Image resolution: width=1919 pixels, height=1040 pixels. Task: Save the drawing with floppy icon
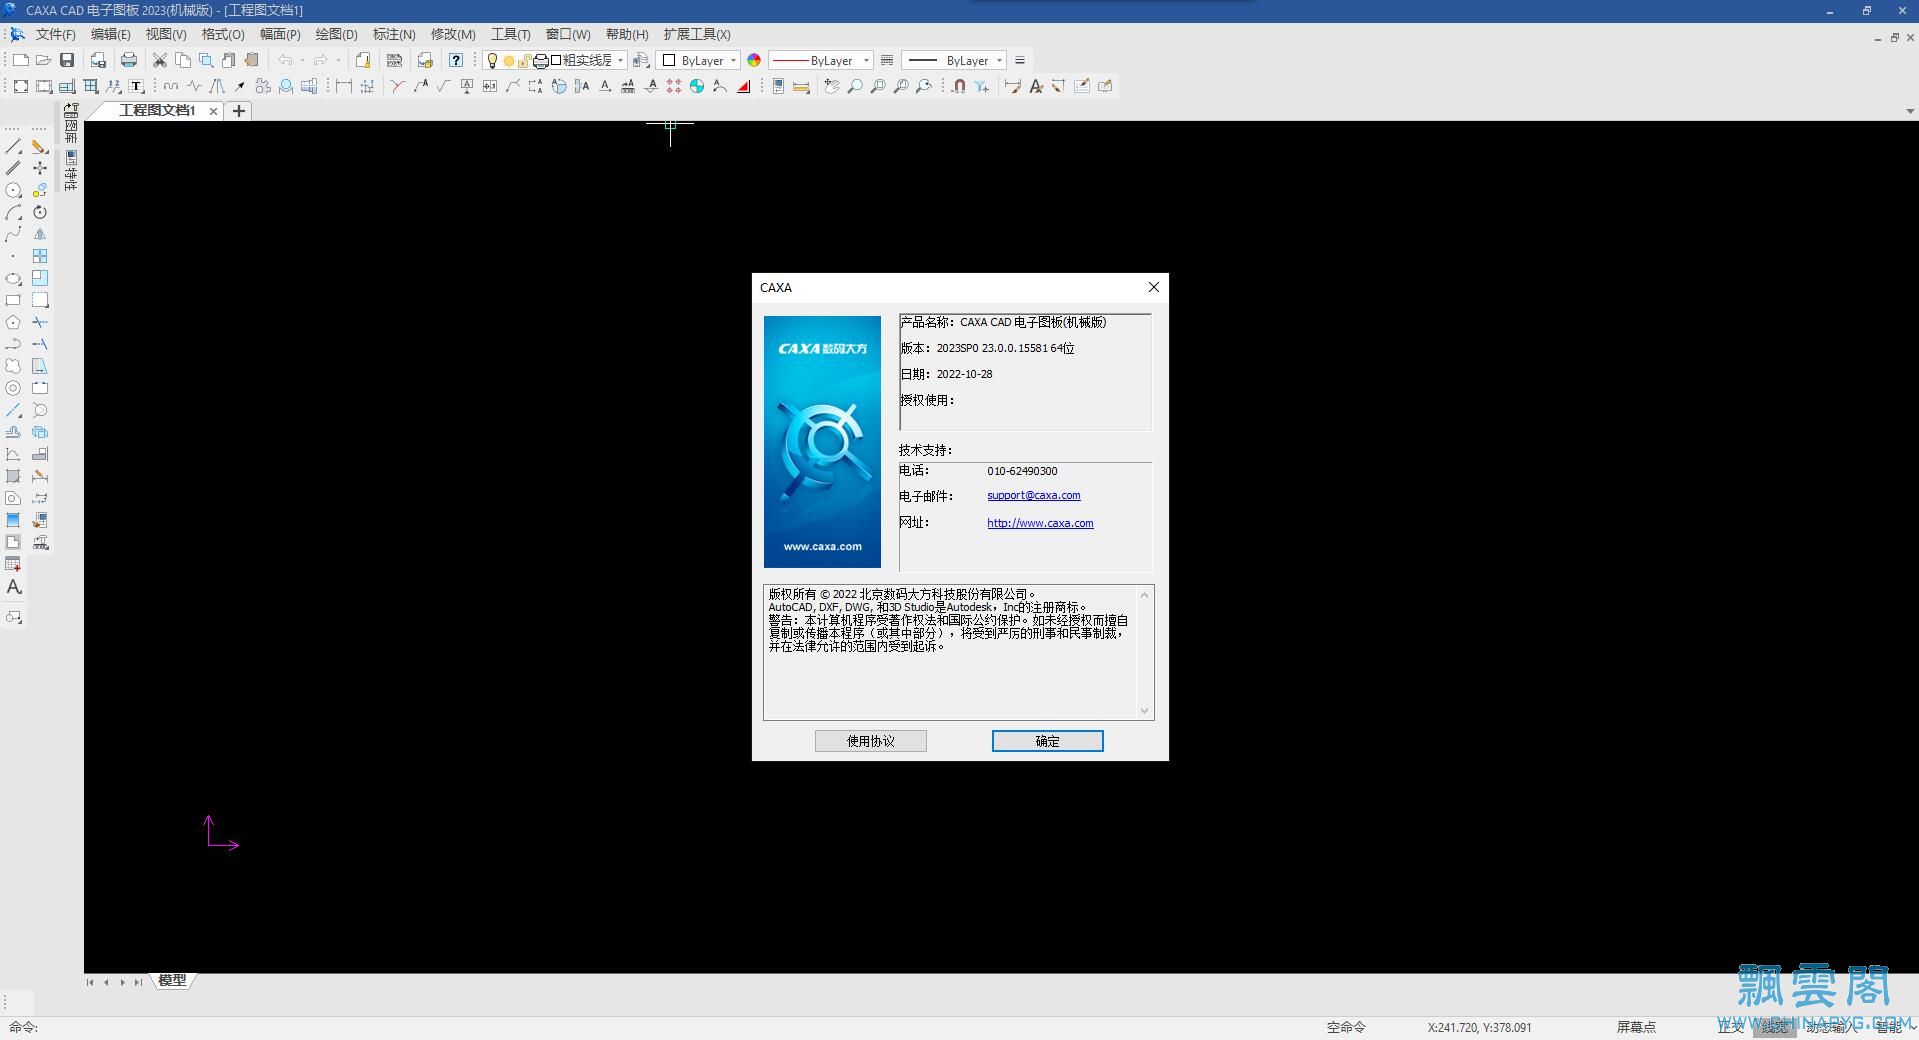coord(67,60)
